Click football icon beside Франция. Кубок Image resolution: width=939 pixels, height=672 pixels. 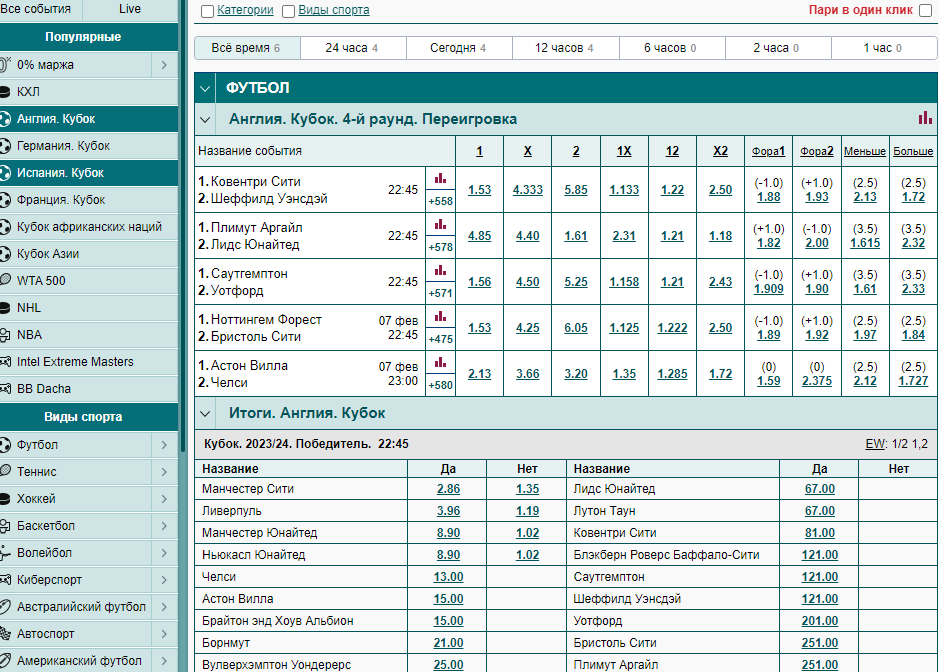coord(5,199)
